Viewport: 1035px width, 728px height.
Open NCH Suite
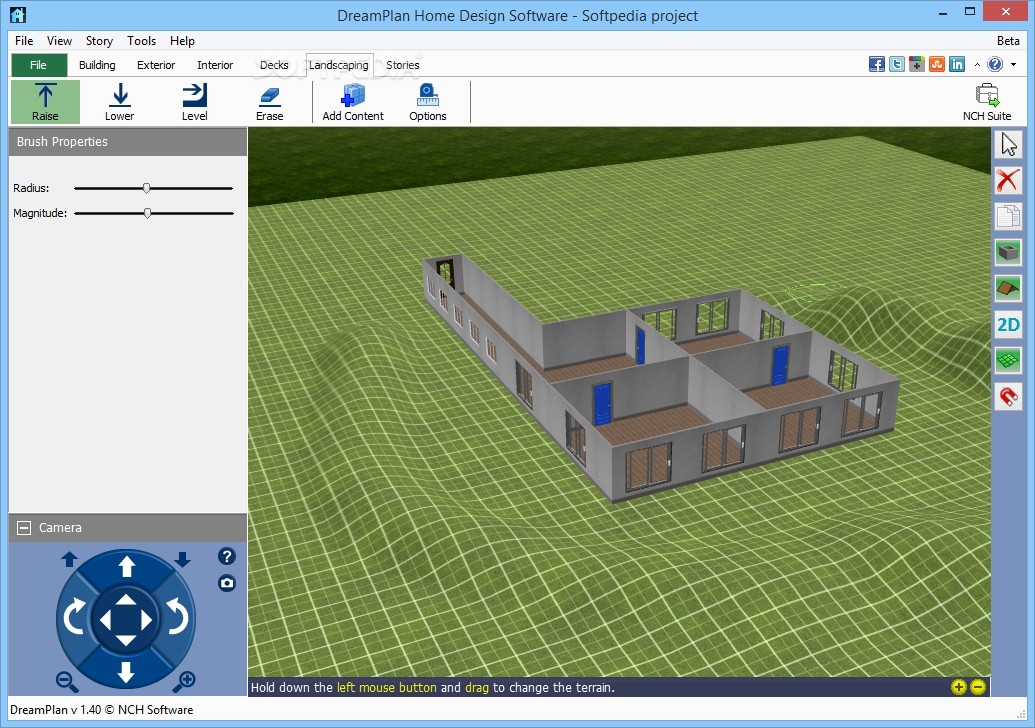click(x=987, y=102)
